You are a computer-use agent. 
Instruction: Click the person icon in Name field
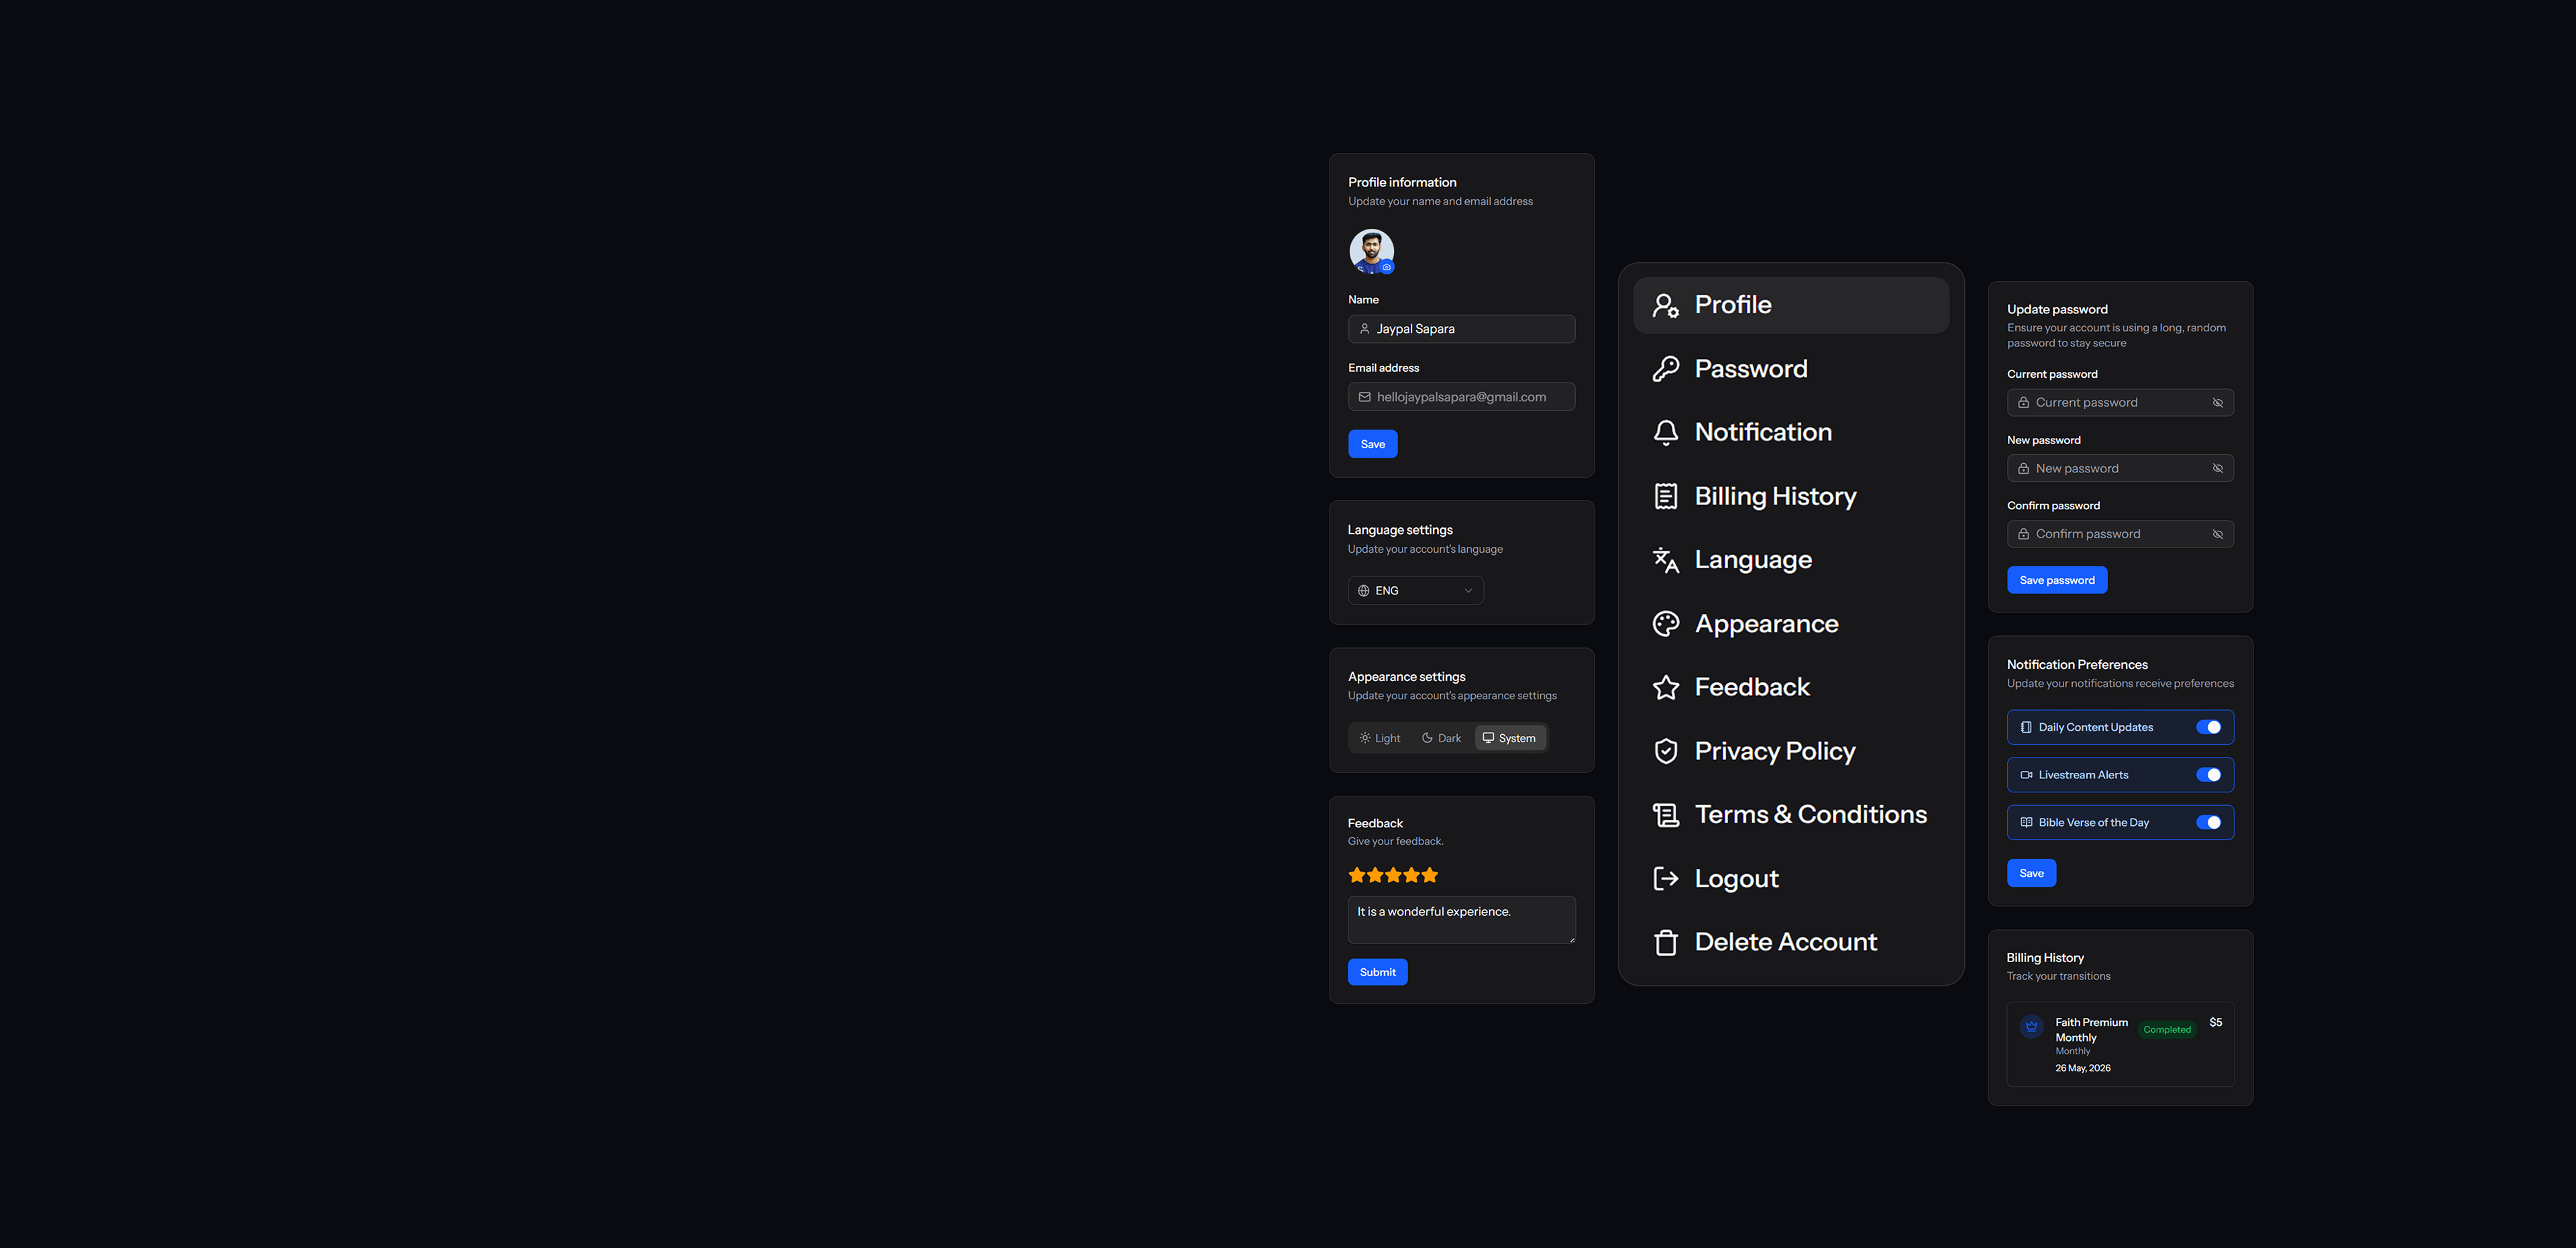click(1364, 329)
